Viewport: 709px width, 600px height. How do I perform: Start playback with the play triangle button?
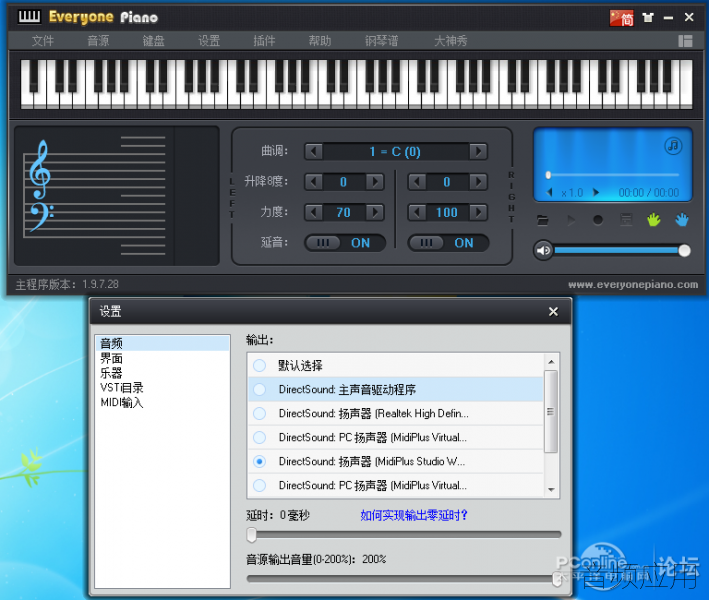click(x=571, y=220)
